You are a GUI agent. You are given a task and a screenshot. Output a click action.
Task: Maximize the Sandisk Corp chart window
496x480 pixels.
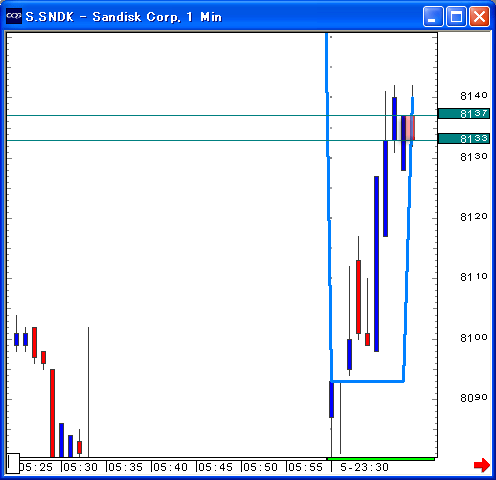coord(456,16)
